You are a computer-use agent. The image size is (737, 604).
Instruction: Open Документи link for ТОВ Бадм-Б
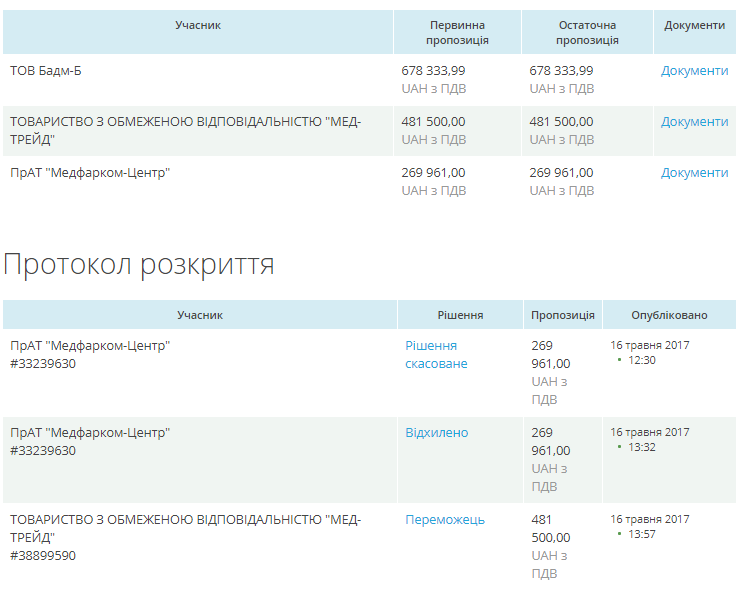(x=694, y=71)
